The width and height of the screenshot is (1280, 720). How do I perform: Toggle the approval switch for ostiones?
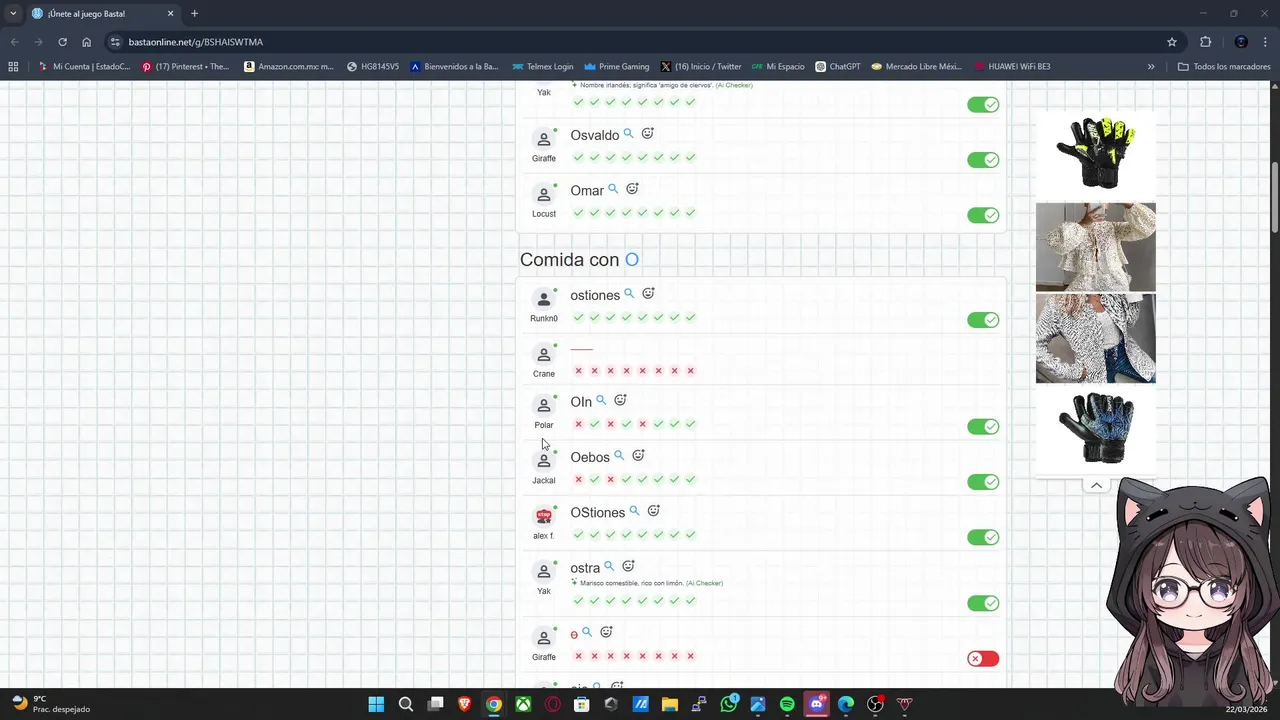pos(983,320)
